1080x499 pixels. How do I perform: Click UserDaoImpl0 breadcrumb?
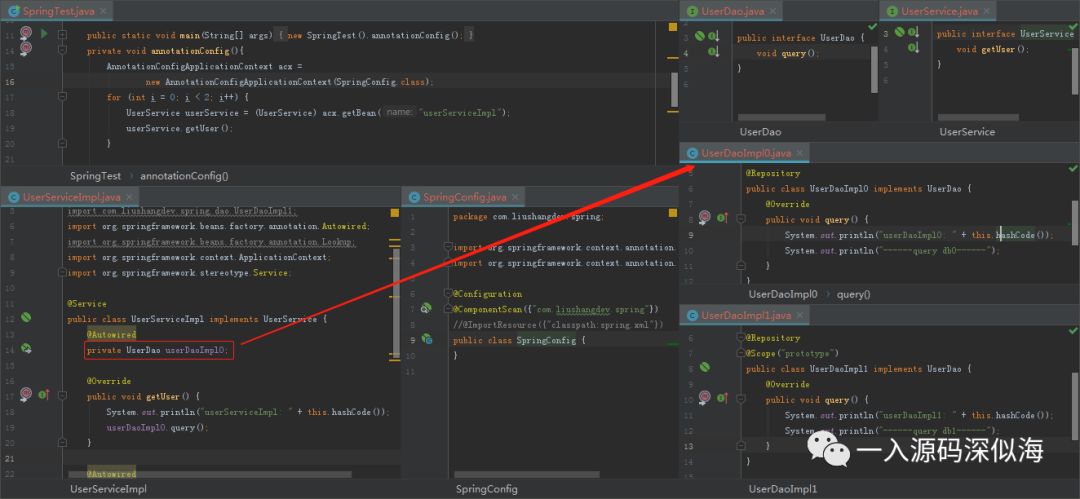click(783, 294)
